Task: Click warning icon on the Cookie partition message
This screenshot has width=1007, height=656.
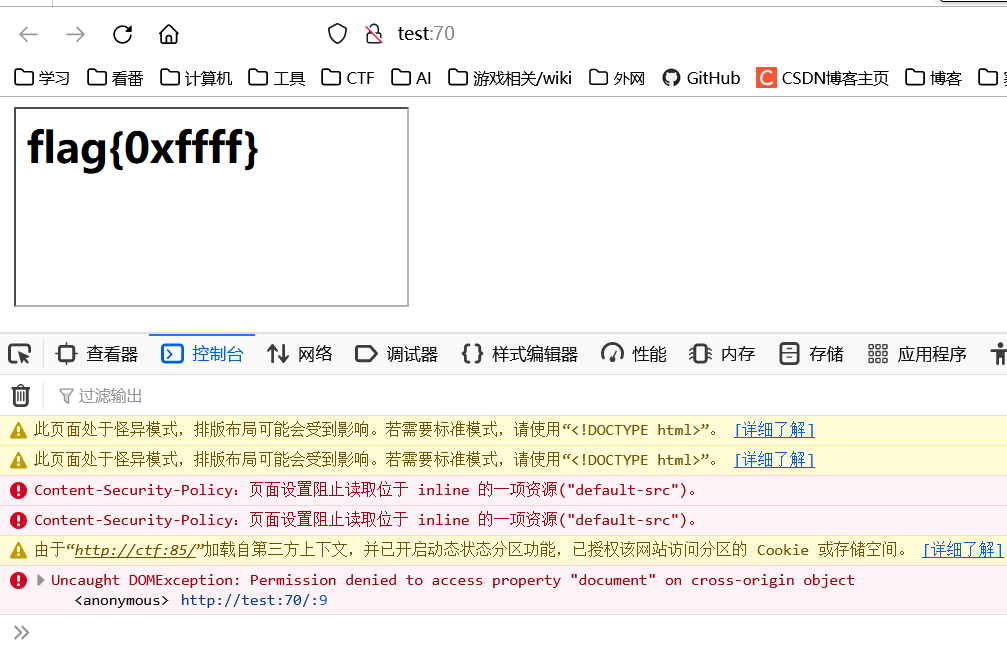Action: coord(19,551)
